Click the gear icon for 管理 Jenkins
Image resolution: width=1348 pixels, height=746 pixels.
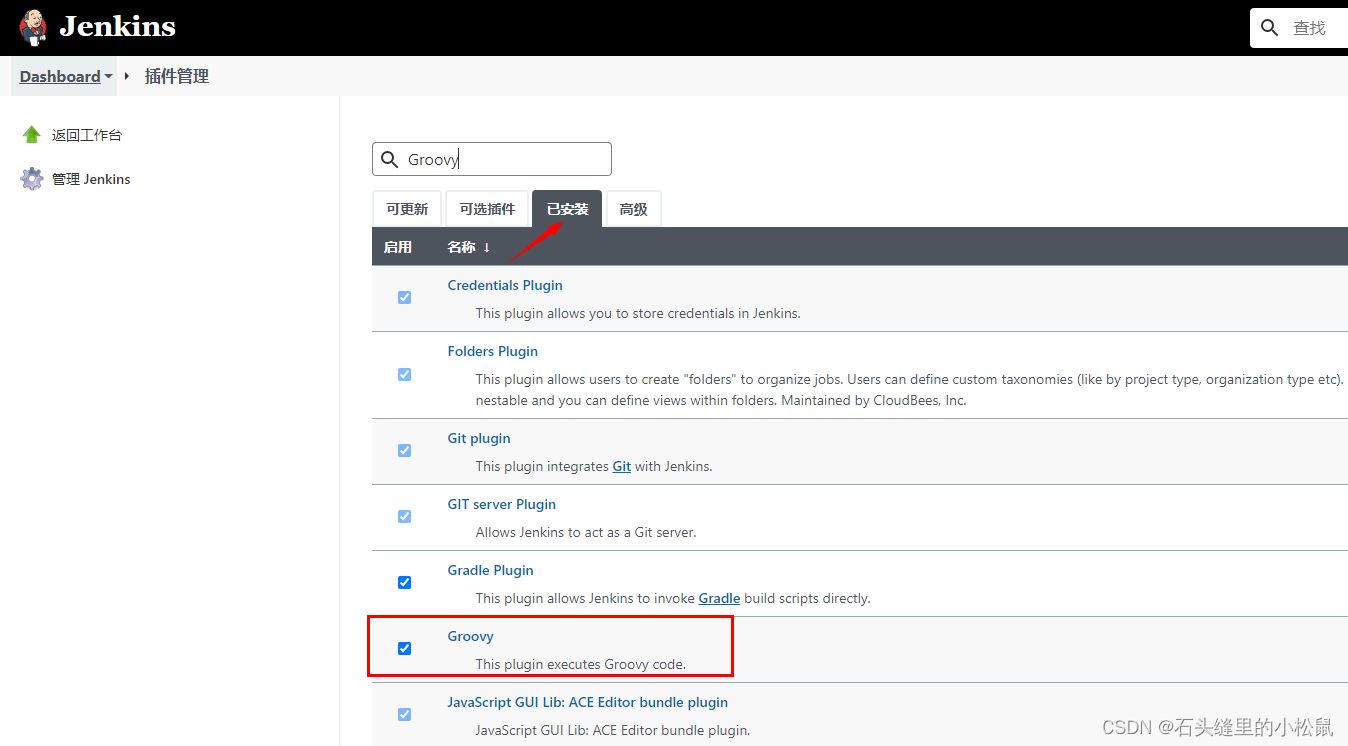point(32,179)
